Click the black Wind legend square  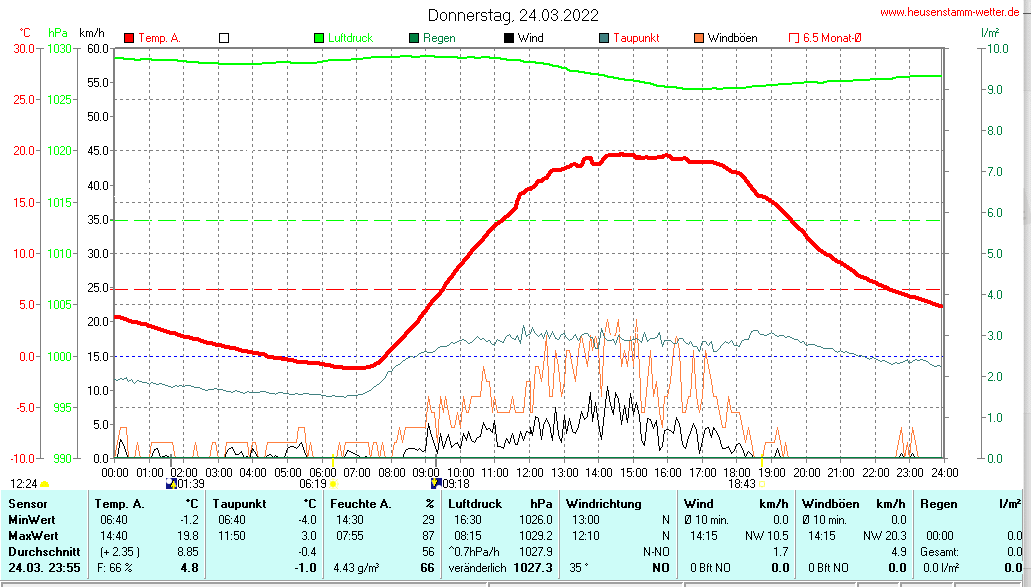coord(509,38)
